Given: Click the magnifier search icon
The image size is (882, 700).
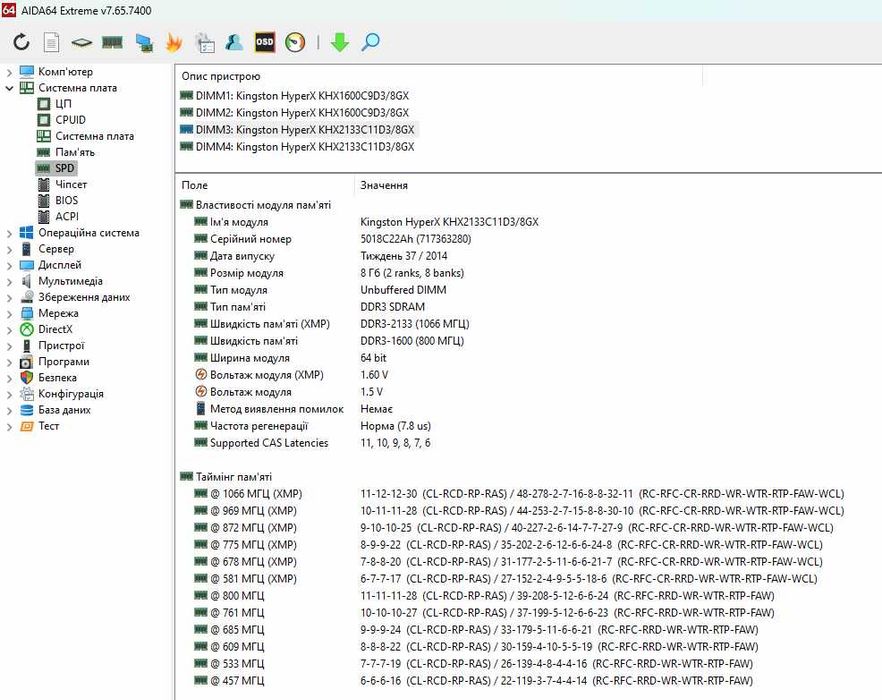Looking at the screenshot, I should pyautogui.click(x=370, y=42).
